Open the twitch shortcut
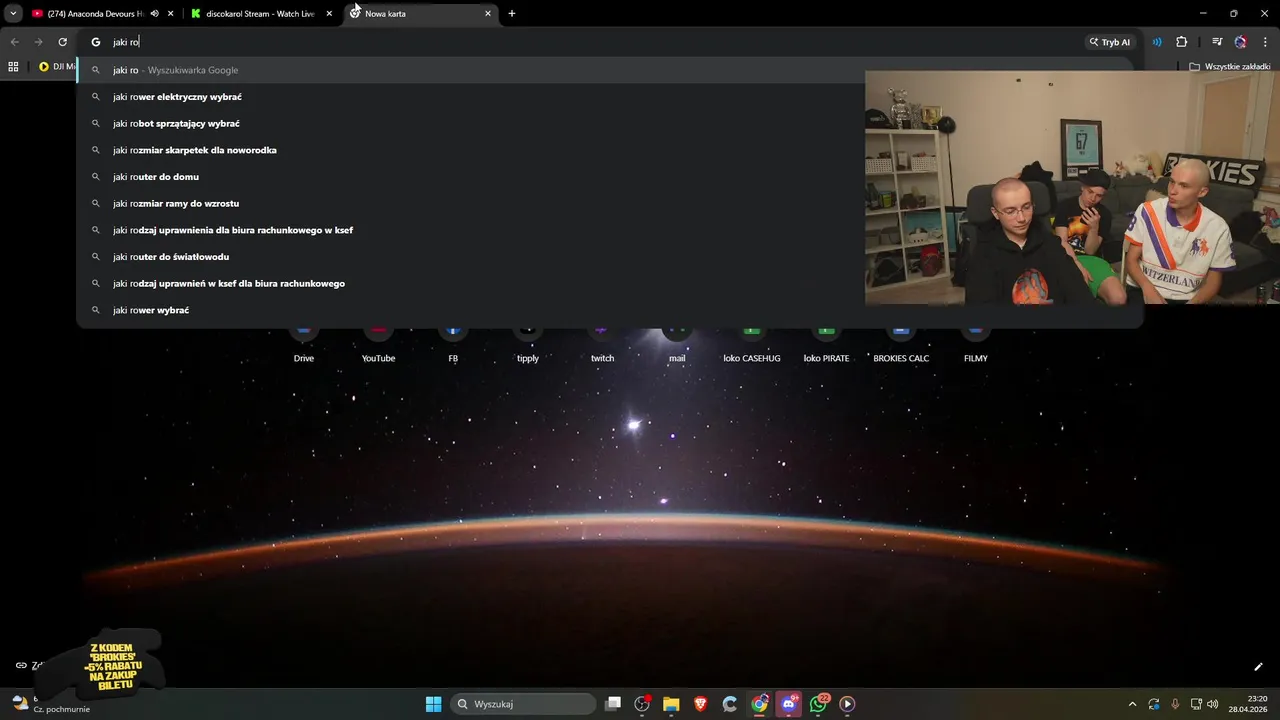 point(602,344)
